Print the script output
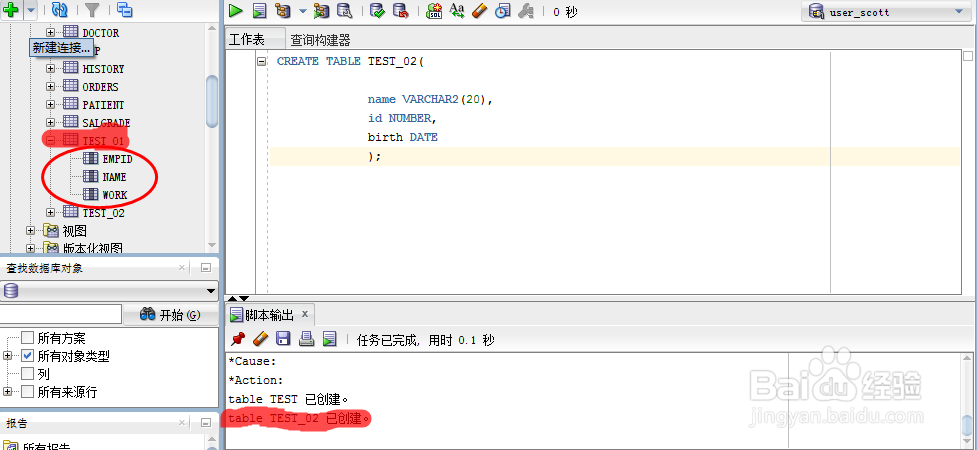 tap(307, 339)
